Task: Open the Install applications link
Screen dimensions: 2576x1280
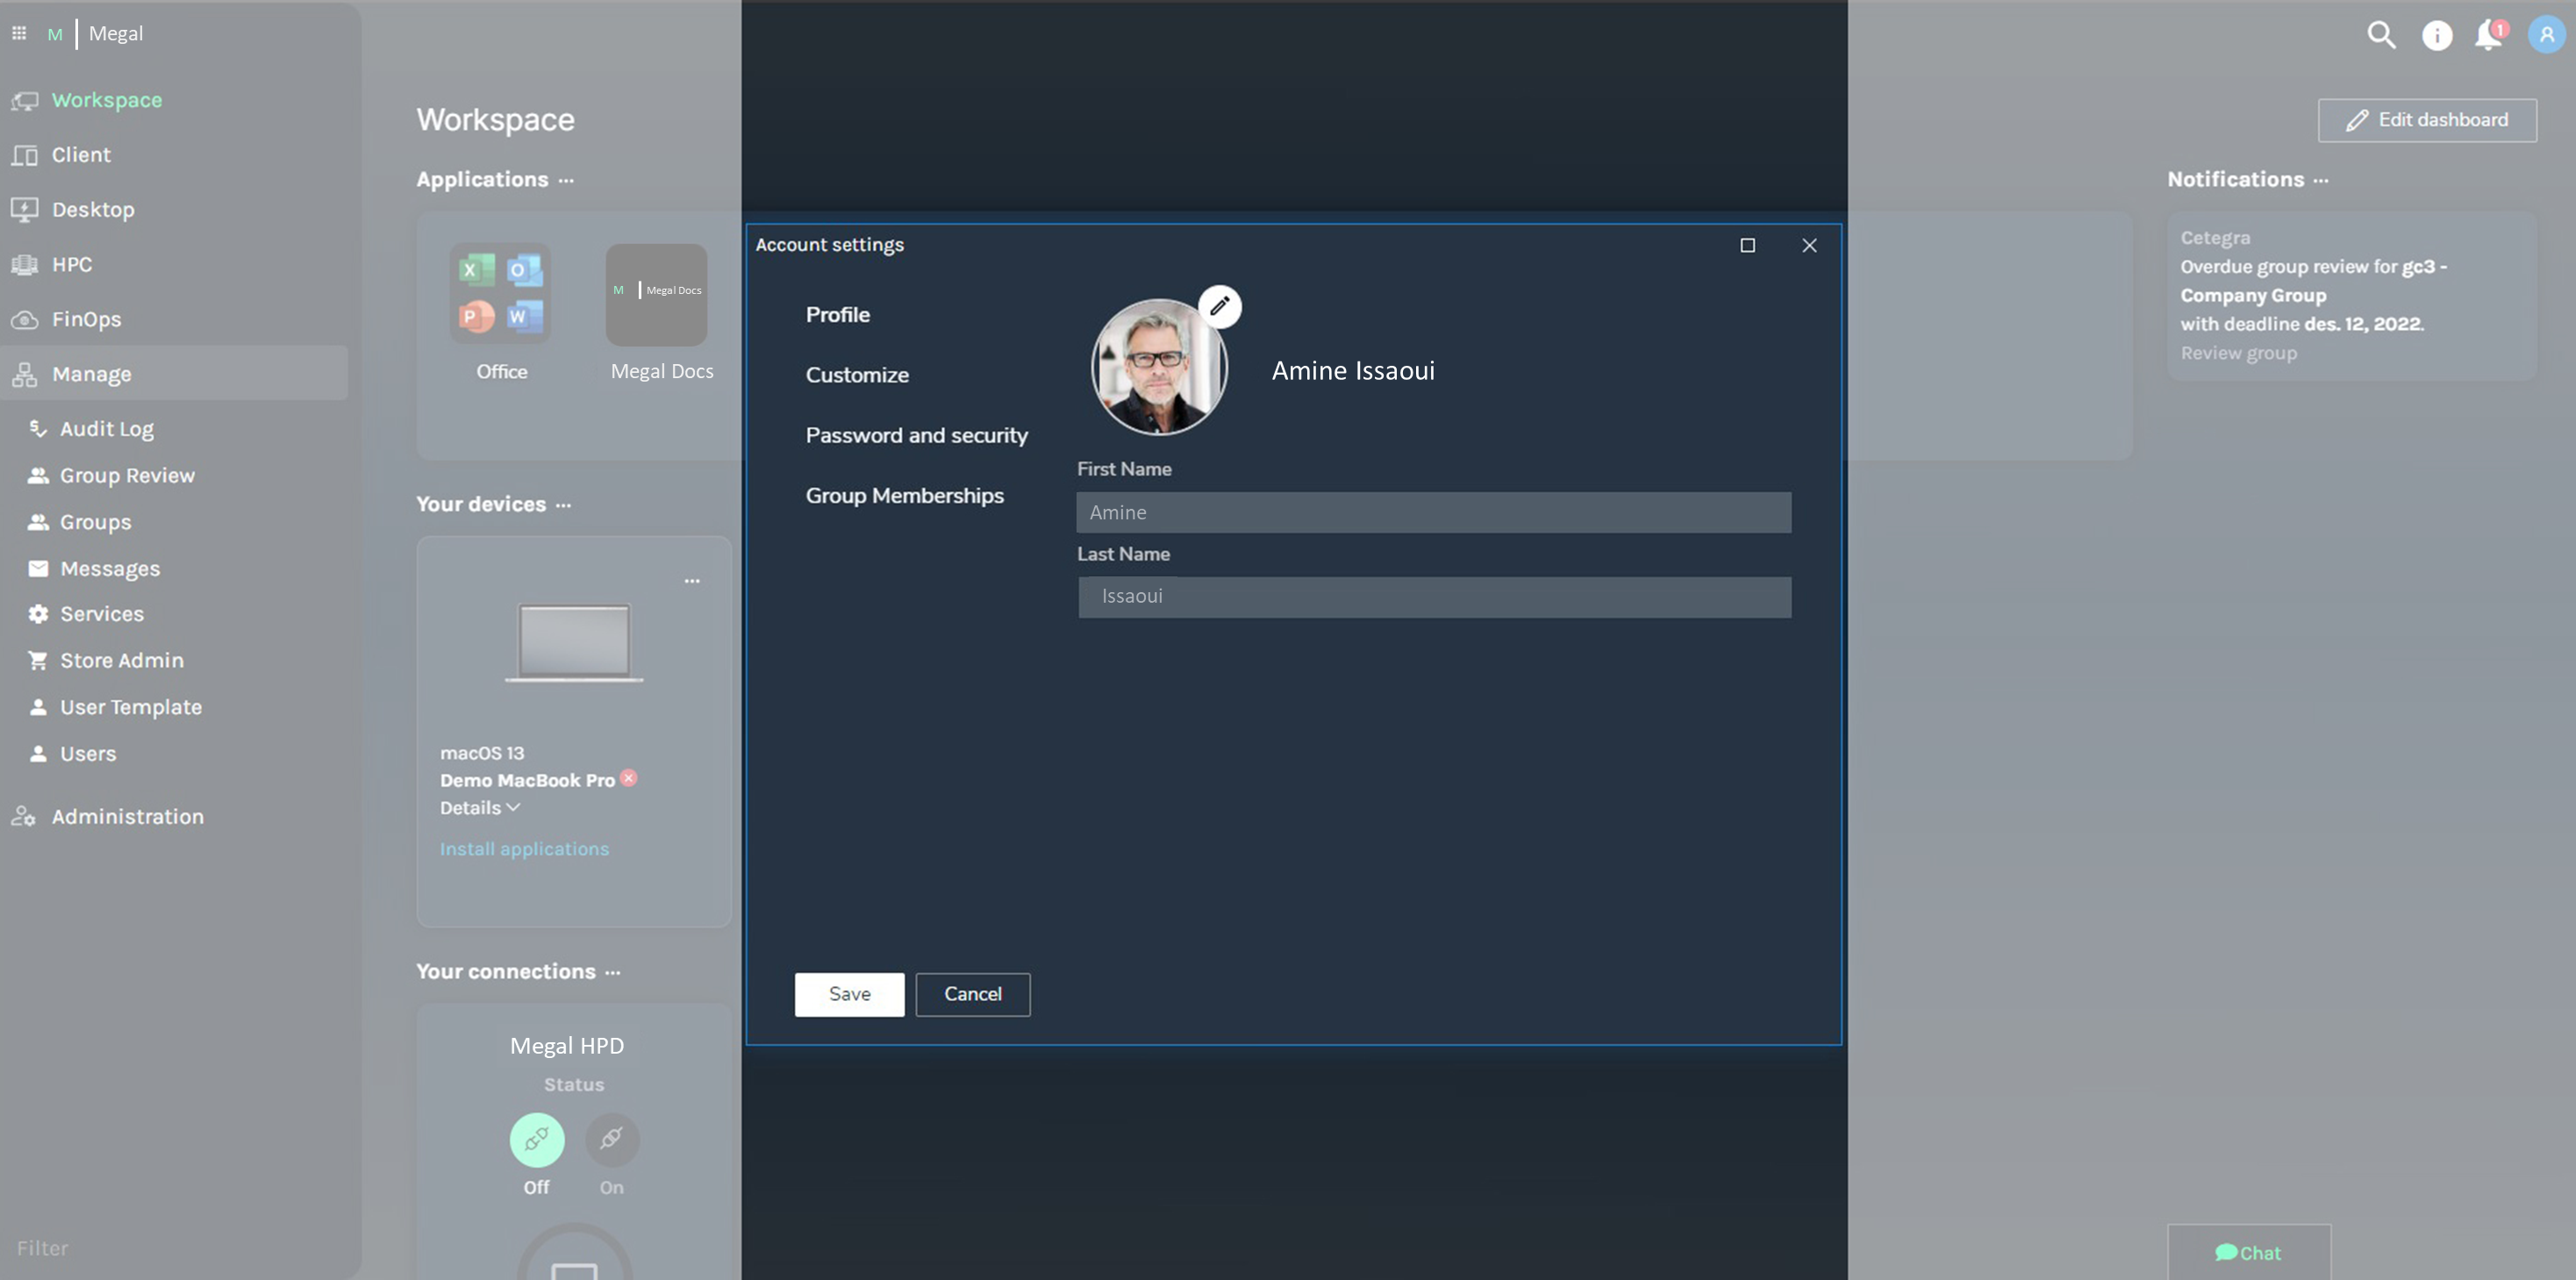Action: pos(524,848)
